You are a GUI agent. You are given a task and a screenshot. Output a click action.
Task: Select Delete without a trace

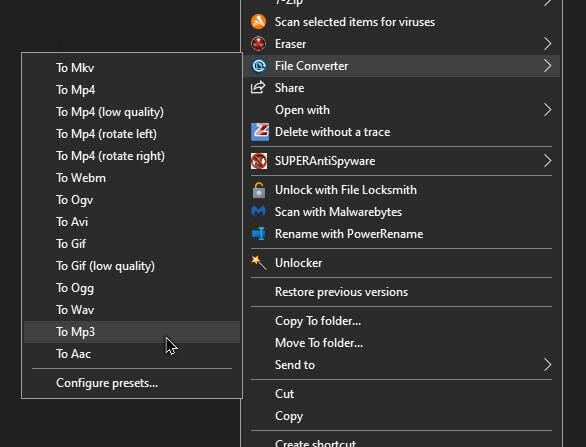pyautogui.click(x=402, y=132)
